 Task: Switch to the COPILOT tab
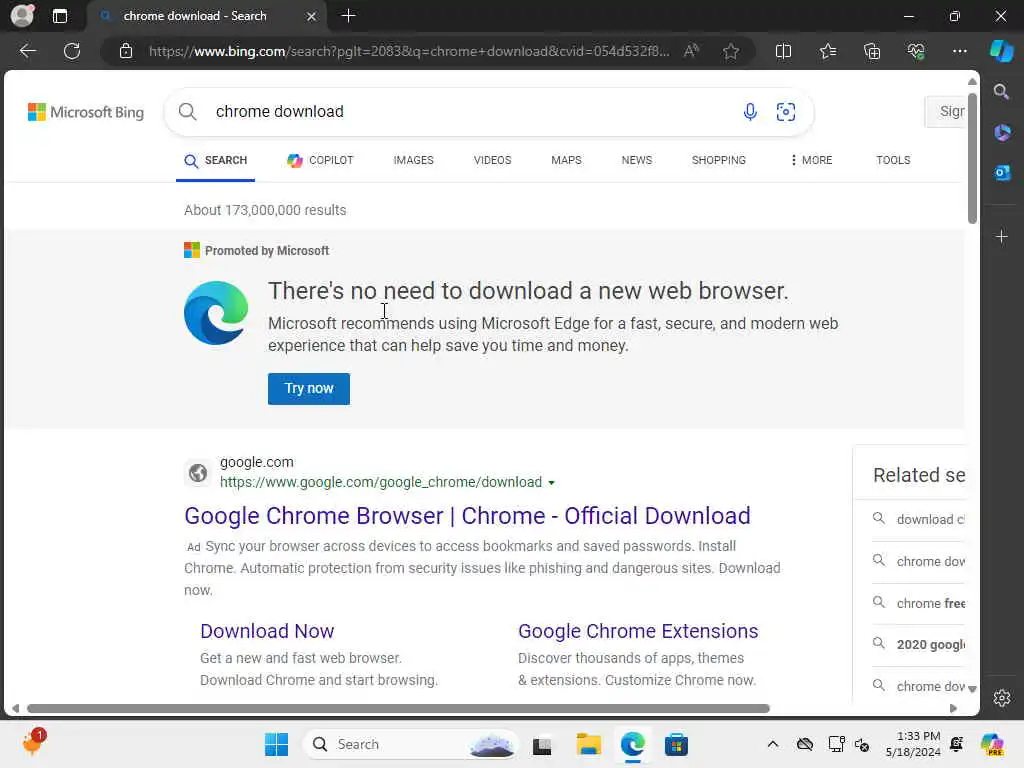click(320, 161)
